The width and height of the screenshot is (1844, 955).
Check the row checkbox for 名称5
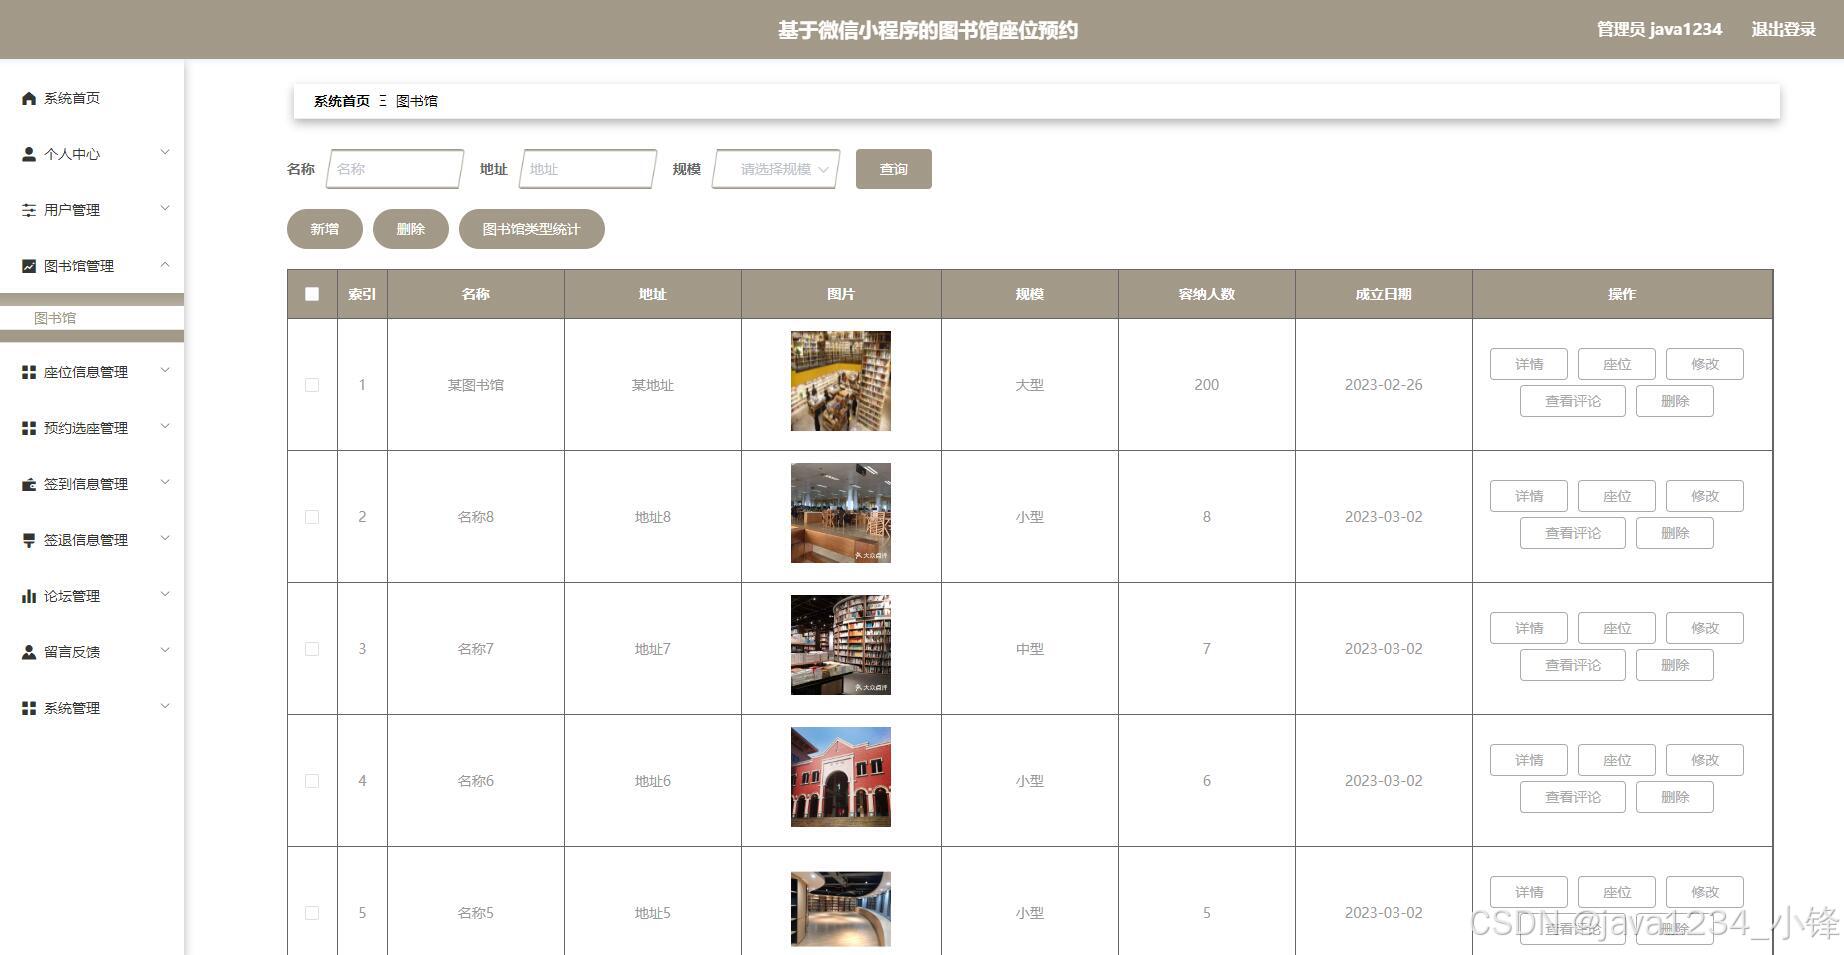click(x=312, y=913)
